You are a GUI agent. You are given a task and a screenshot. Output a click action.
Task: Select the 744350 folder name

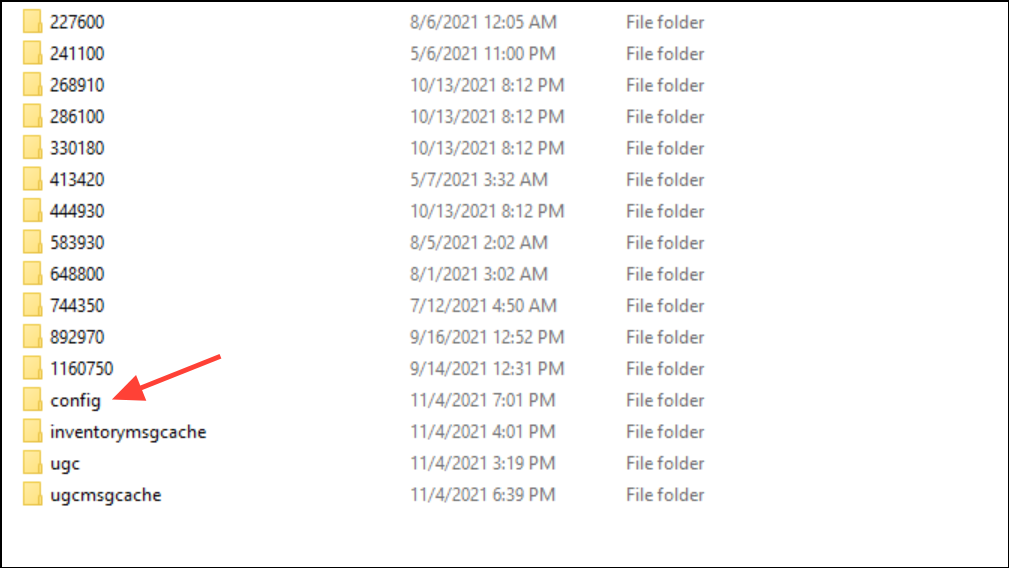click(77, 306)
